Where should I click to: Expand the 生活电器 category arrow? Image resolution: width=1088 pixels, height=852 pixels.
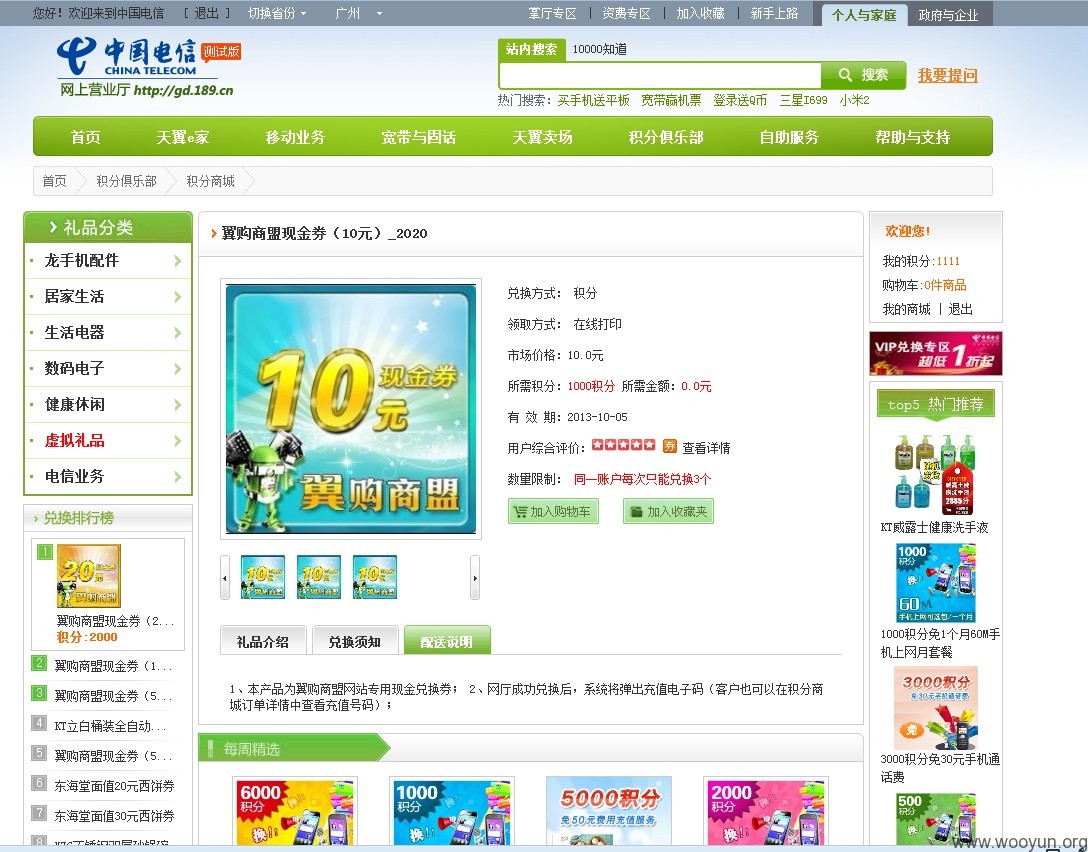click(x=178, y=333)
